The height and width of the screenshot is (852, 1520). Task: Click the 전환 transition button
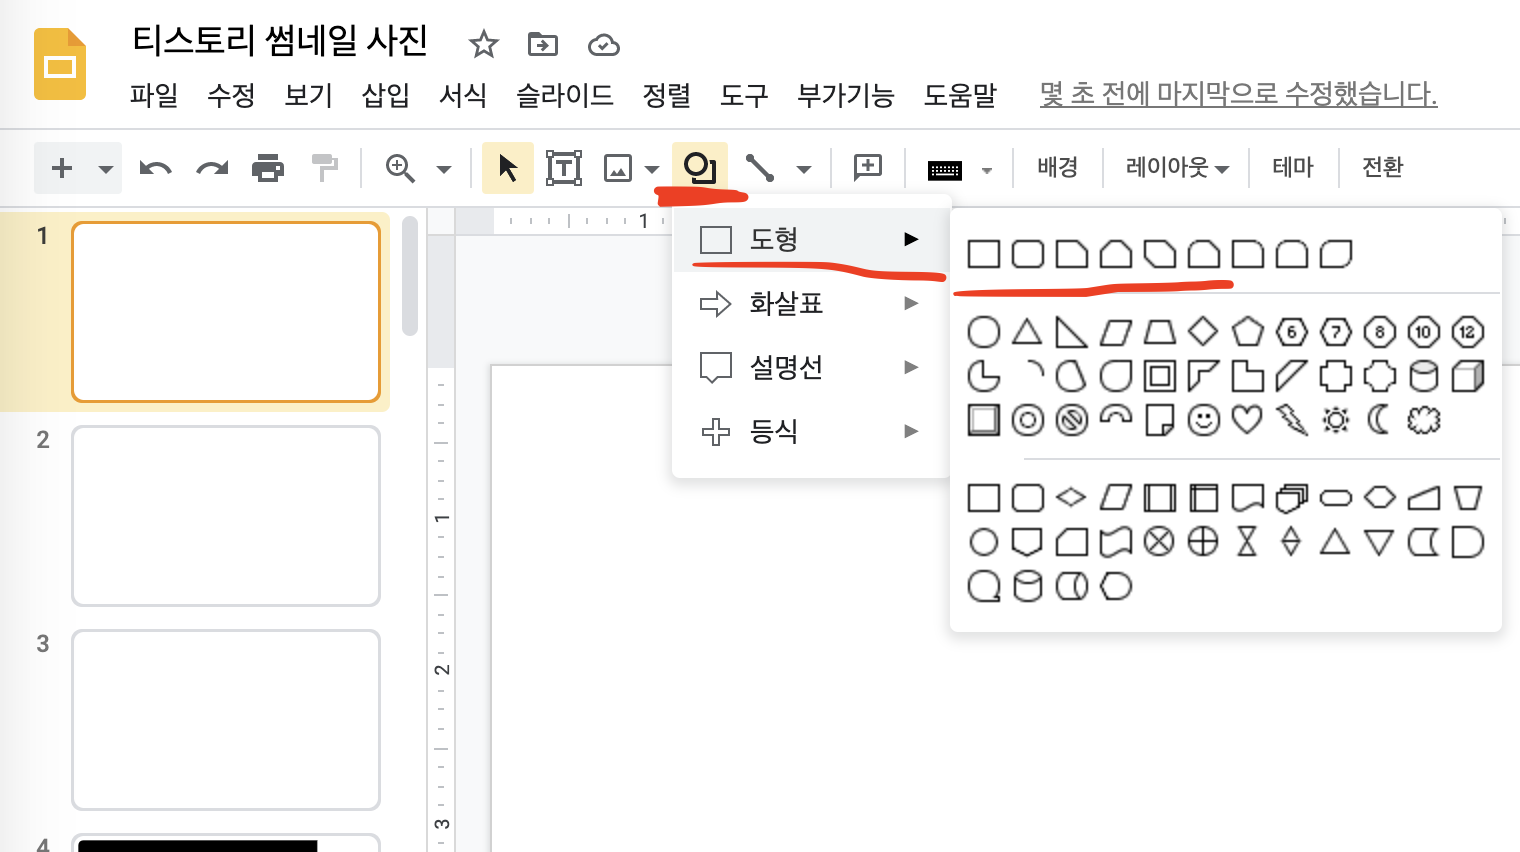point(1383,167)
